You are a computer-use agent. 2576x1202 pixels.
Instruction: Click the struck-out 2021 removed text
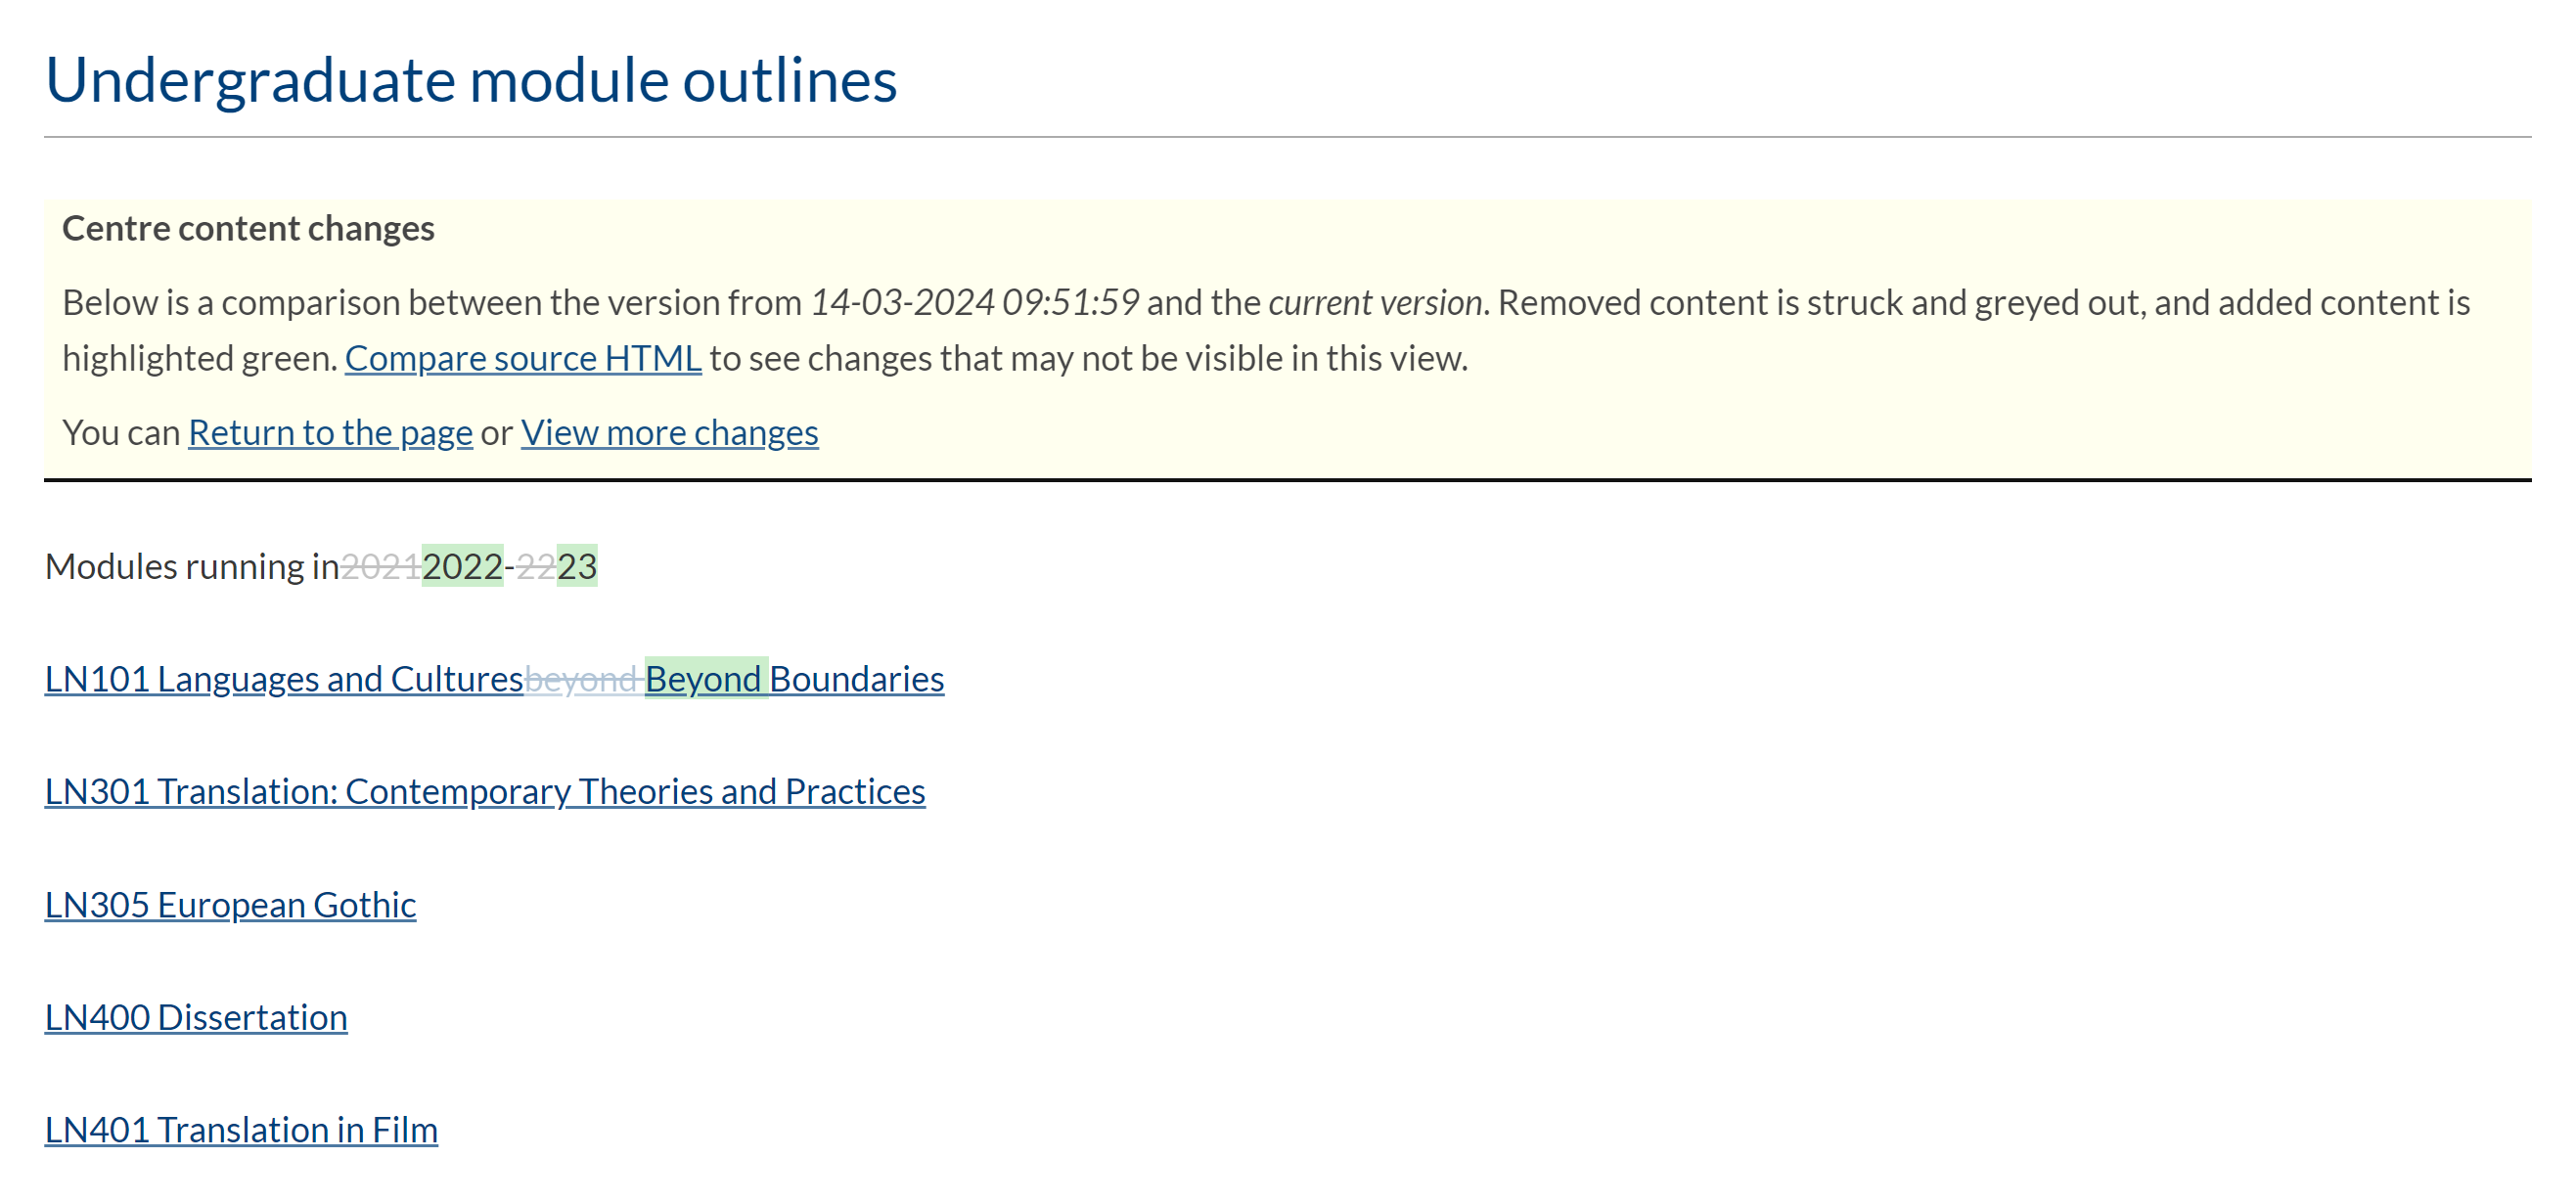click(381, 567)
